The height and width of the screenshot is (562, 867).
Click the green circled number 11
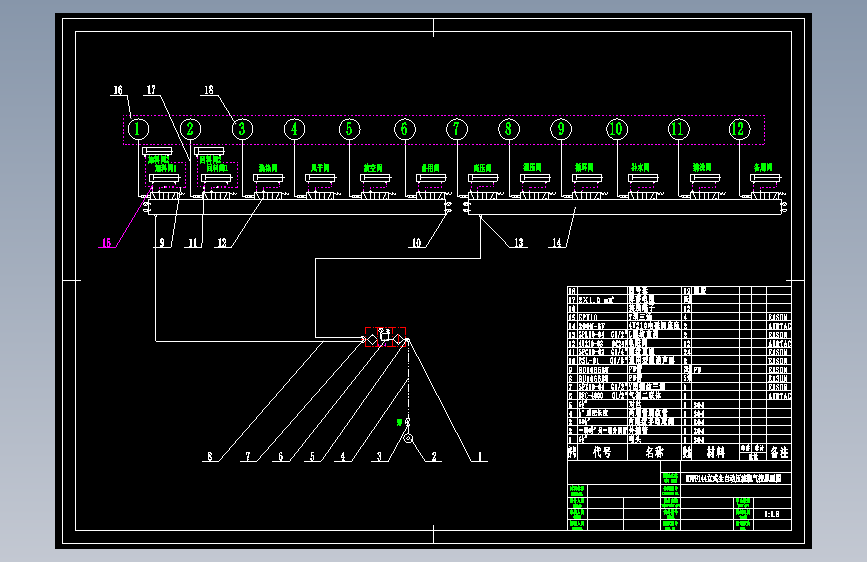[x=678, y=129]
